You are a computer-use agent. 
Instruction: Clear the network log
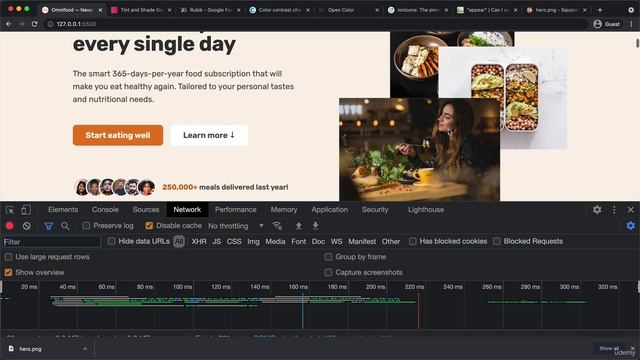click(27, 226)
